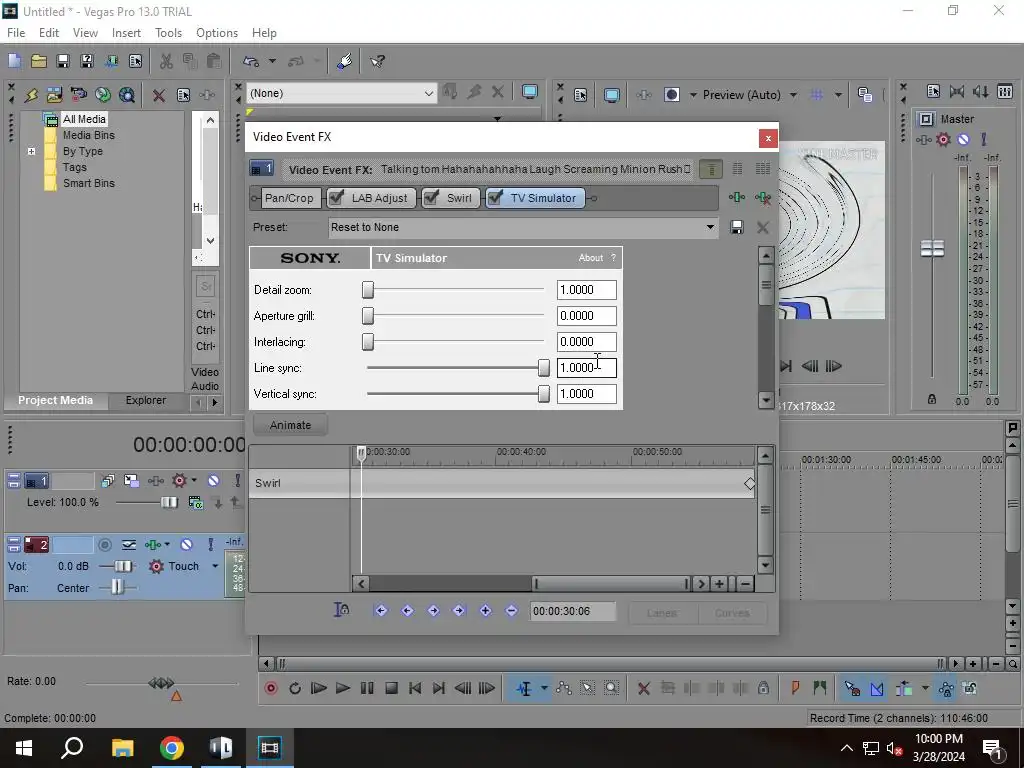Image resolution: width=1024 pixels, height=768 pixels.
Task: Expand the By Type tree node
Action: coord(31,152)
